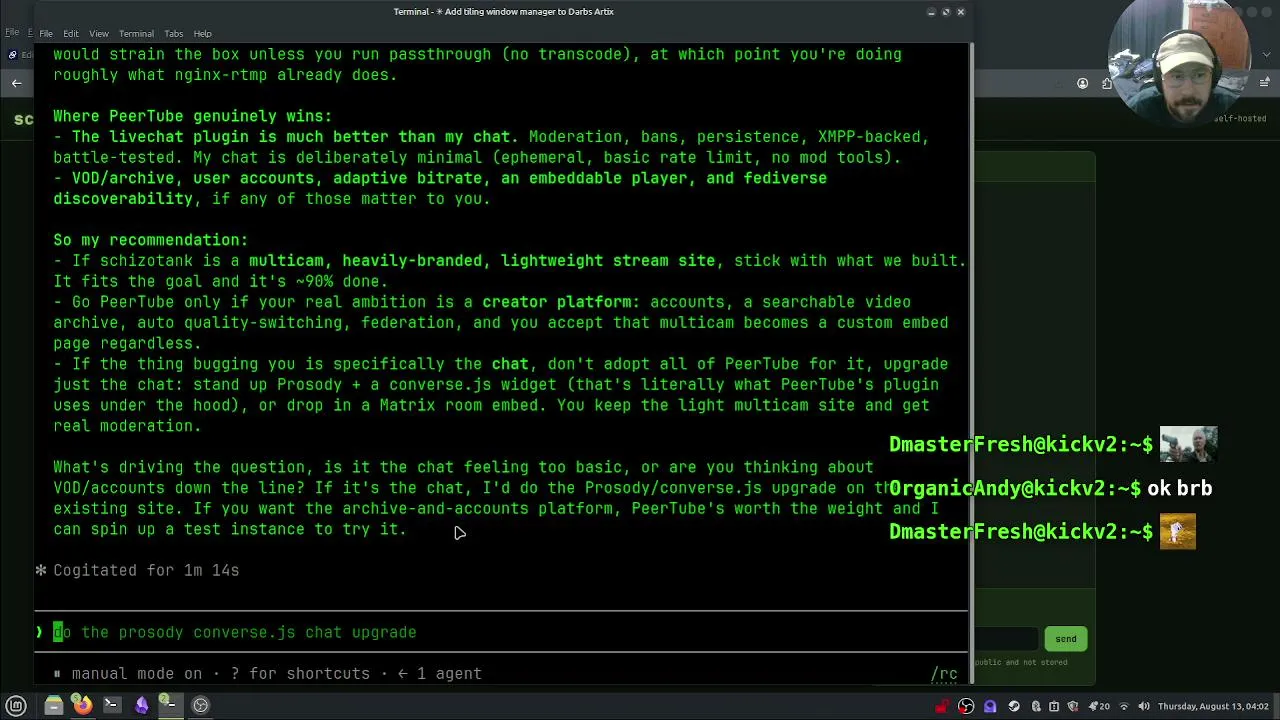
Task: Open the volume control tray icon
Action: point(1144,706)
